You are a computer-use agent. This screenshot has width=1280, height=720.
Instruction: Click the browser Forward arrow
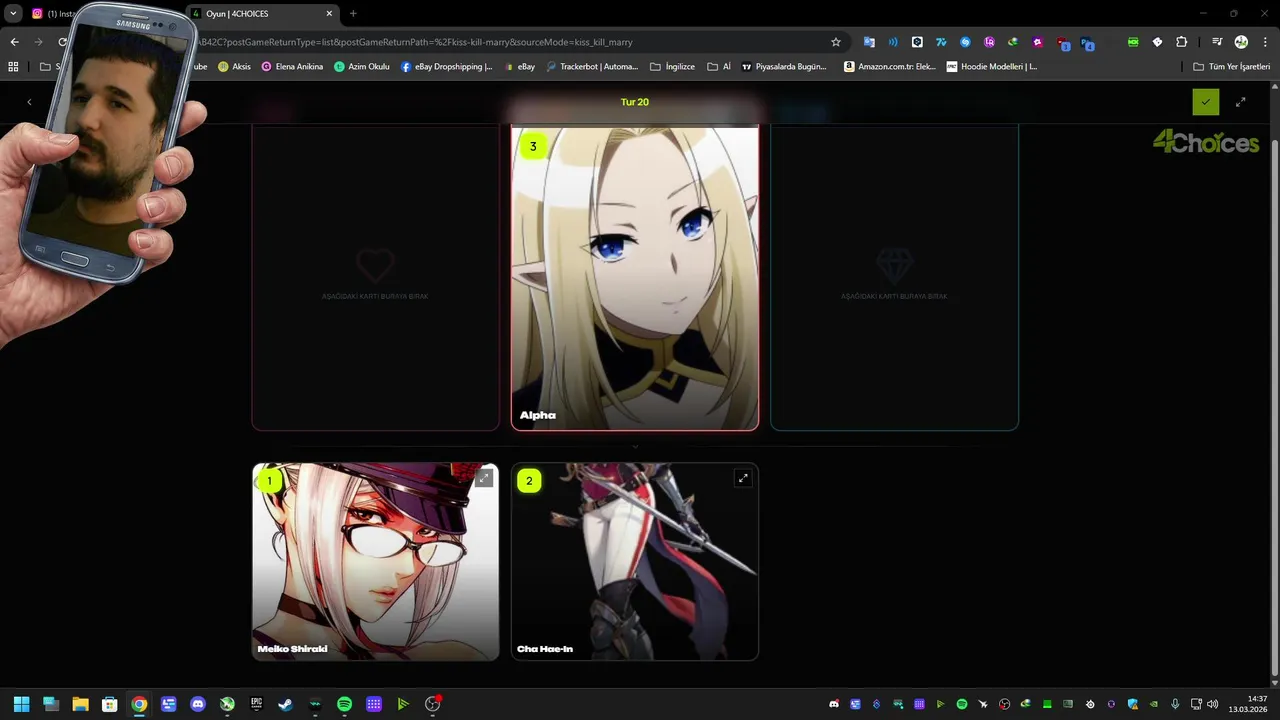(x=38, y=42)
